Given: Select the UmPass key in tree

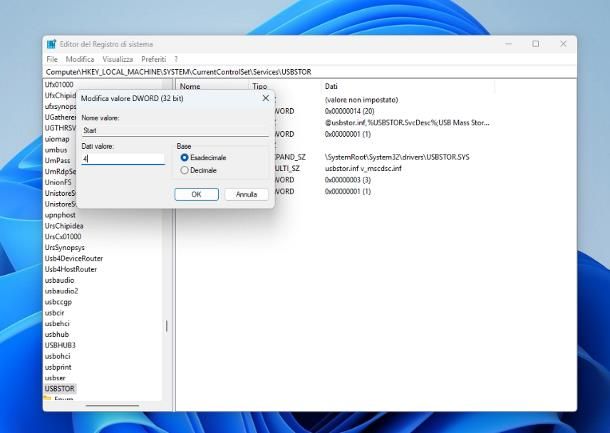Looking at the screenshot, I should click(x=57, y=160).
